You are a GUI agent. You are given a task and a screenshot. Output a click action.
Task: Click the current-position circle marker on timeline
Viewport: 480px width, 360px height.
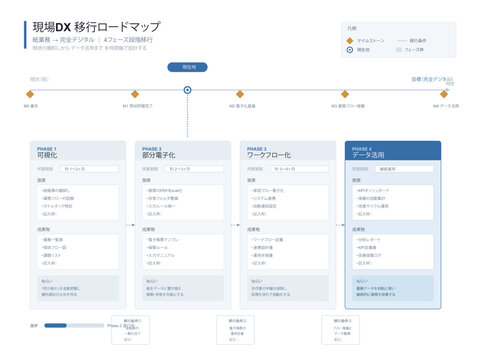coord(187,90)
